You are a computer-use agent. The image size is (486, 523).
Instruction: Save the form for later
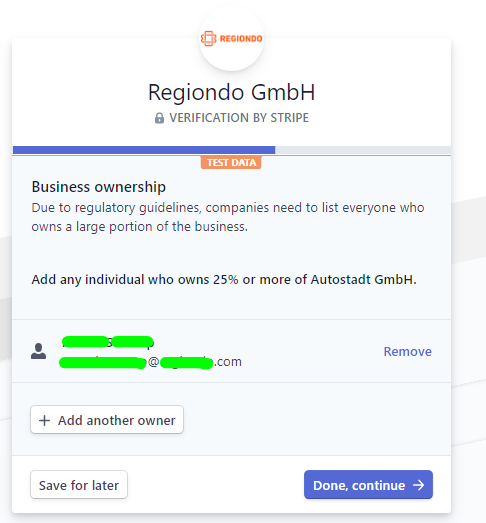click(79, 485)
